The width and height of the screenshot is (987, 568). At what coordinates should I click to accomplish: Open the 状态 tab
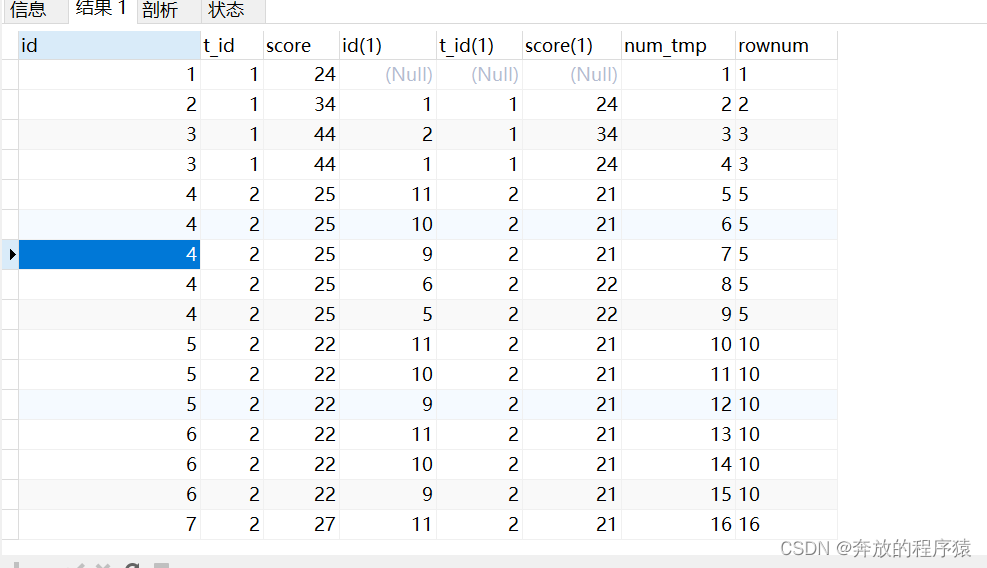(227, 10)
